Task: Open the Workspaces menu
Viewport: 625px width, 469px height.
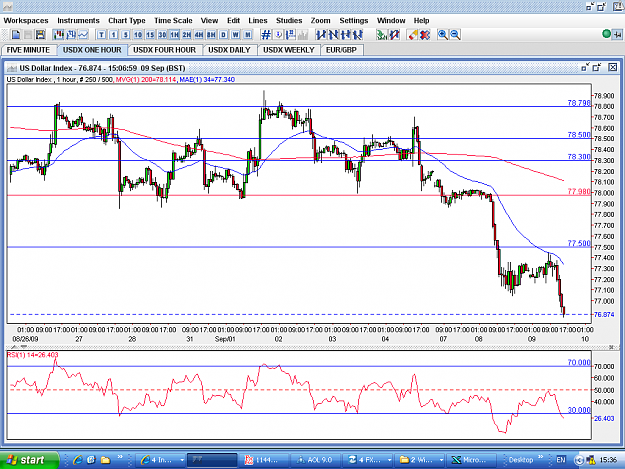Action: [26, 21]
